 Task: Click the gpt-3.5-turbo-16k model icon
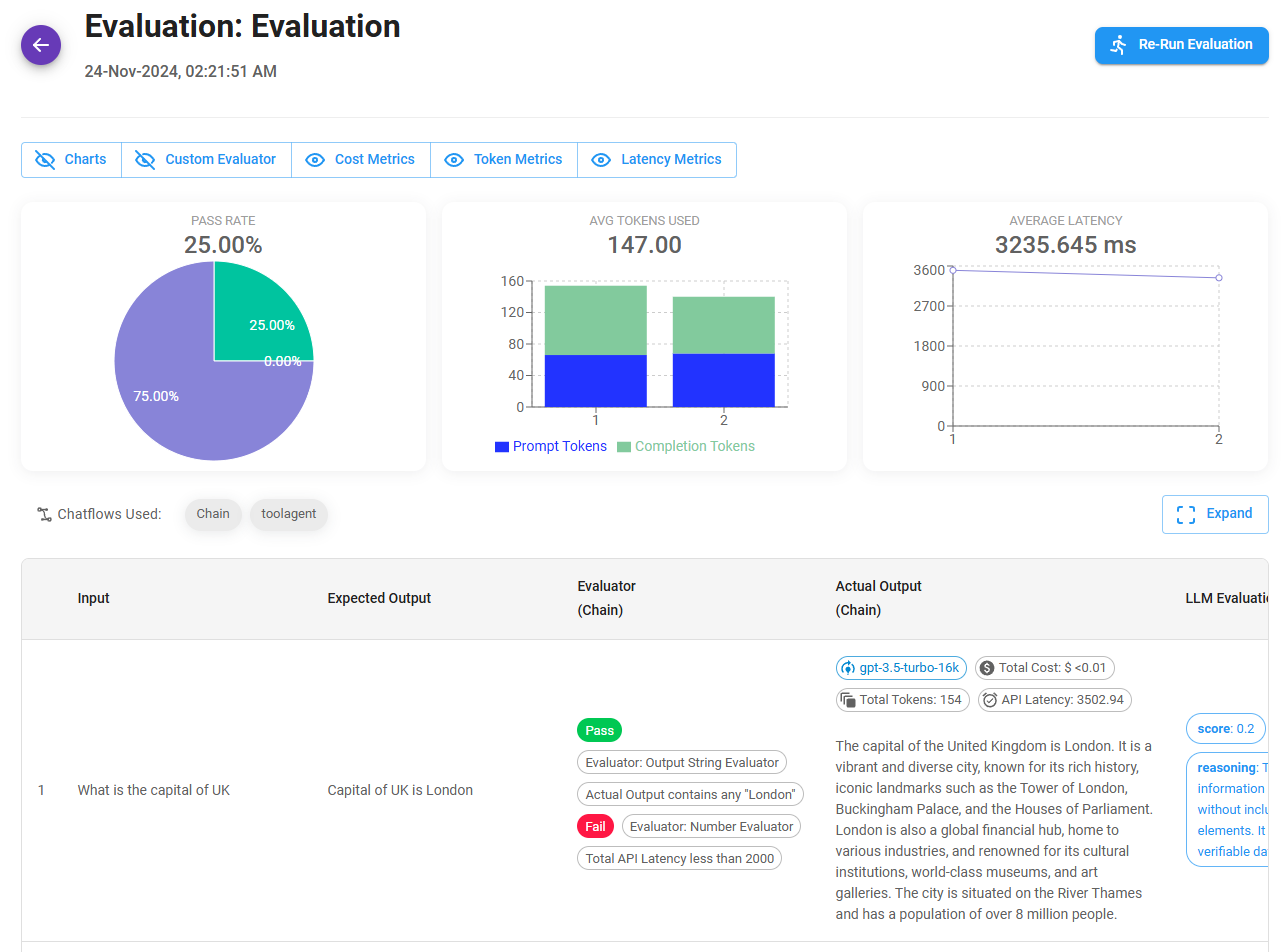point(848,668)
